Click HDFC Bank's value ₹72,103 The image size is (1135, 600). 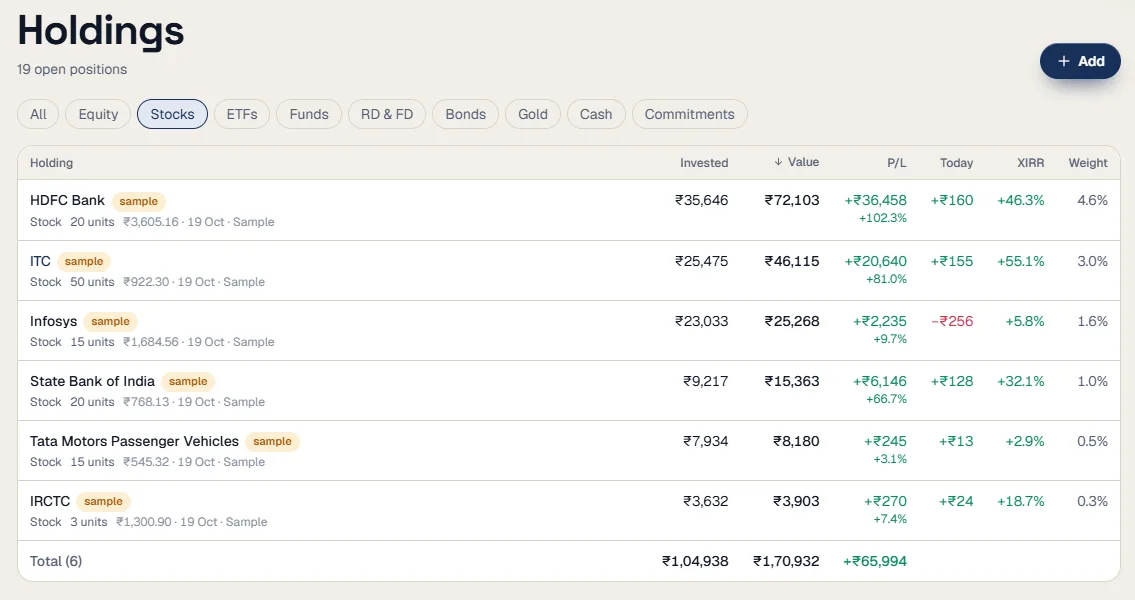pyautogui.click(x=792, y=200)
